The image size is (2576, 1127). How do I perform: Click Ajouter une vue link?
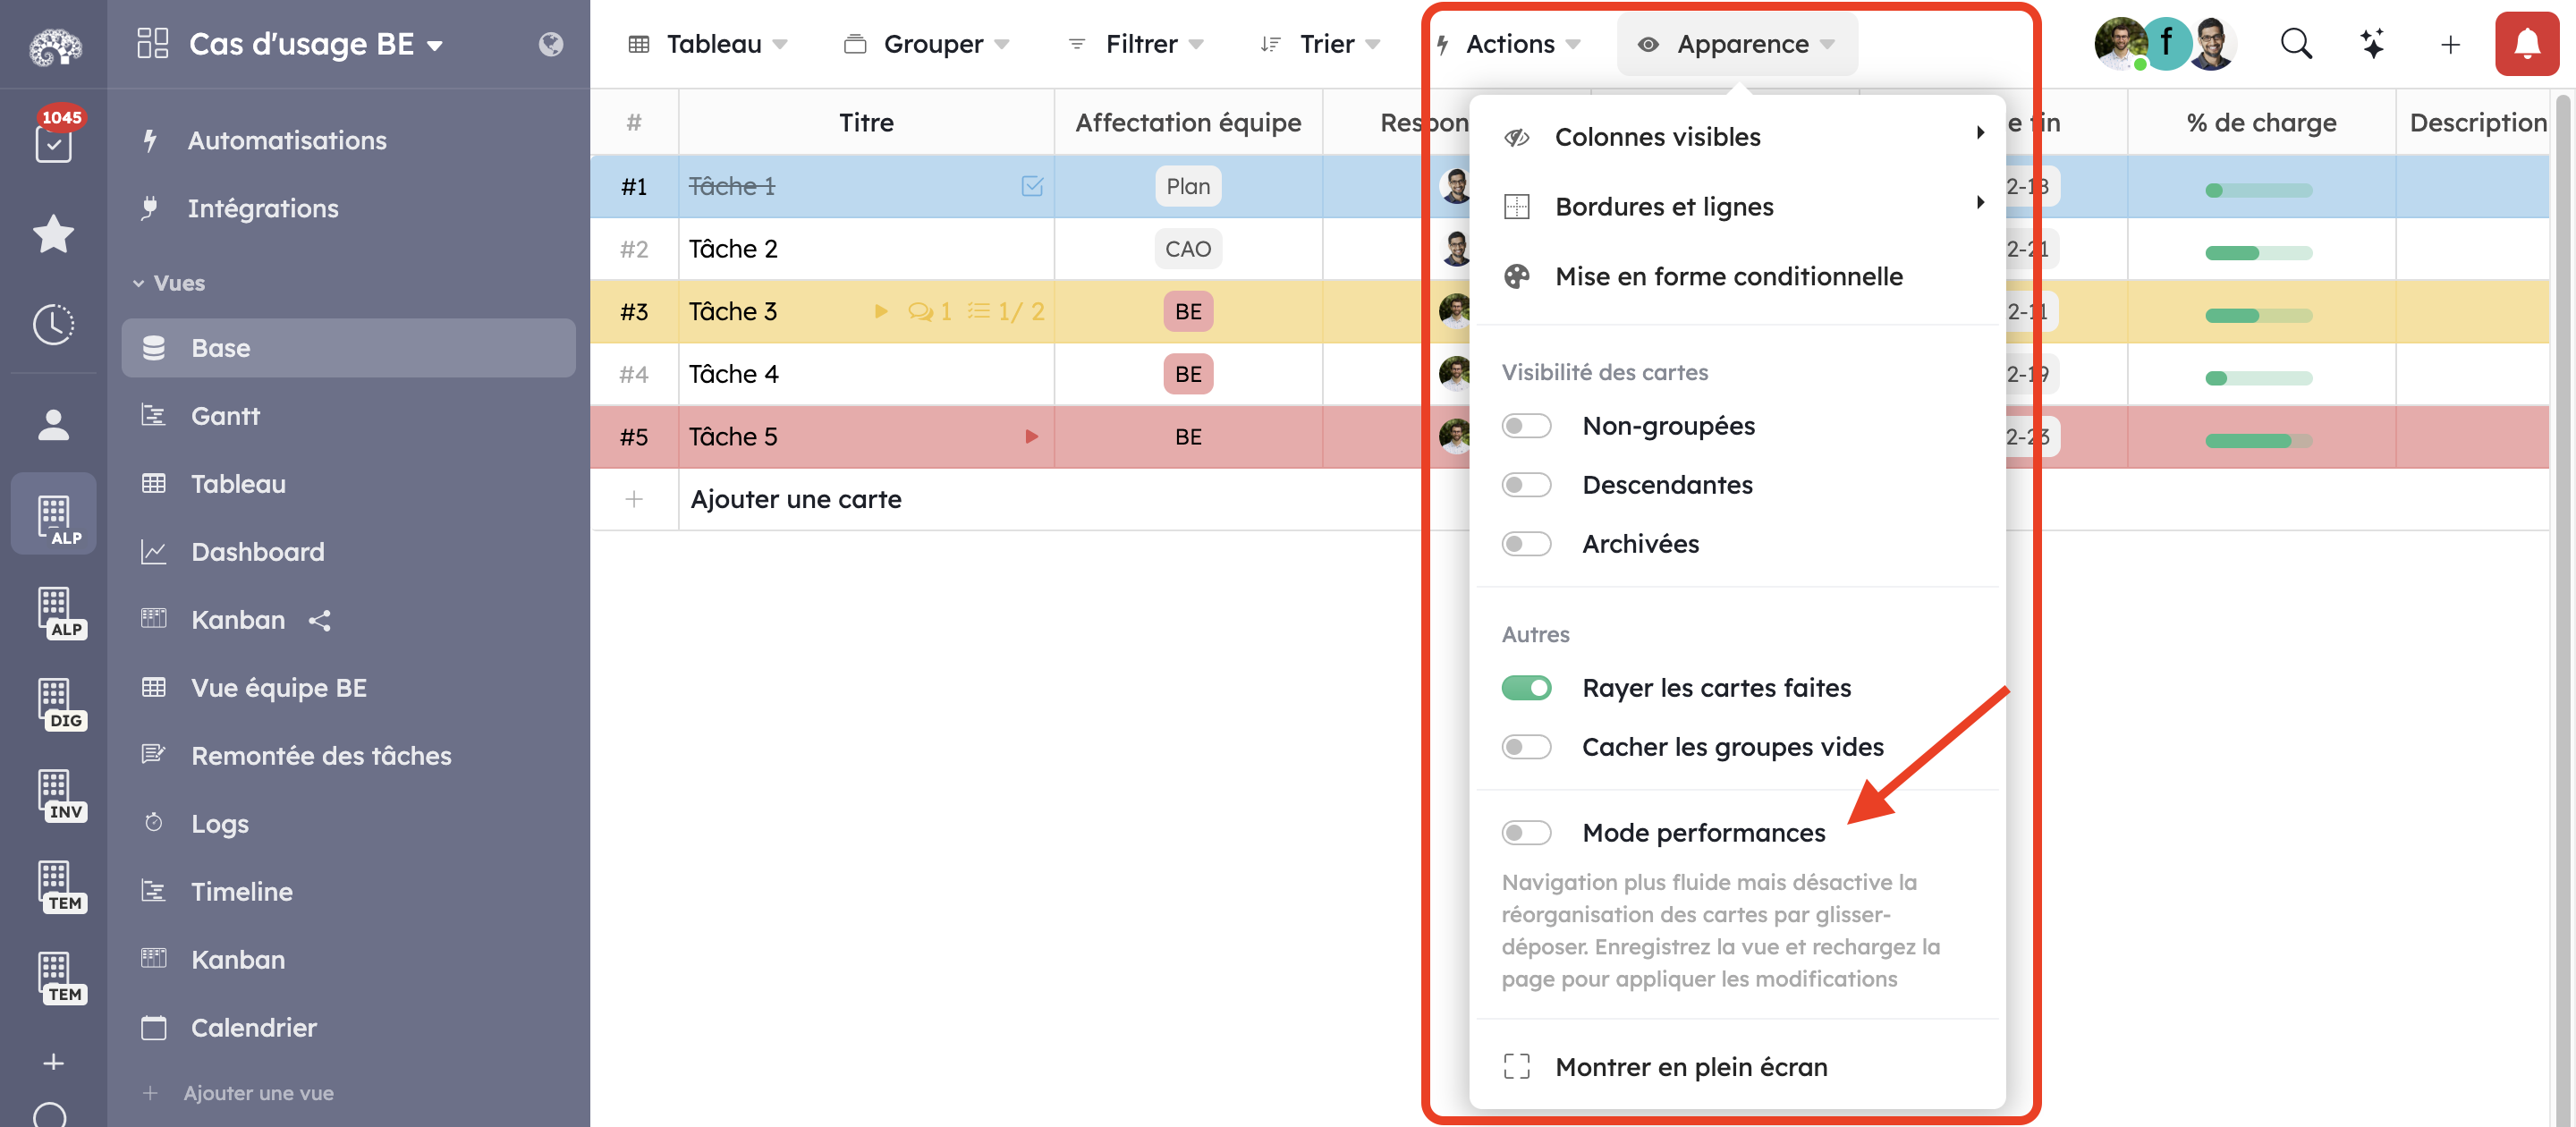coord(258,1093)
